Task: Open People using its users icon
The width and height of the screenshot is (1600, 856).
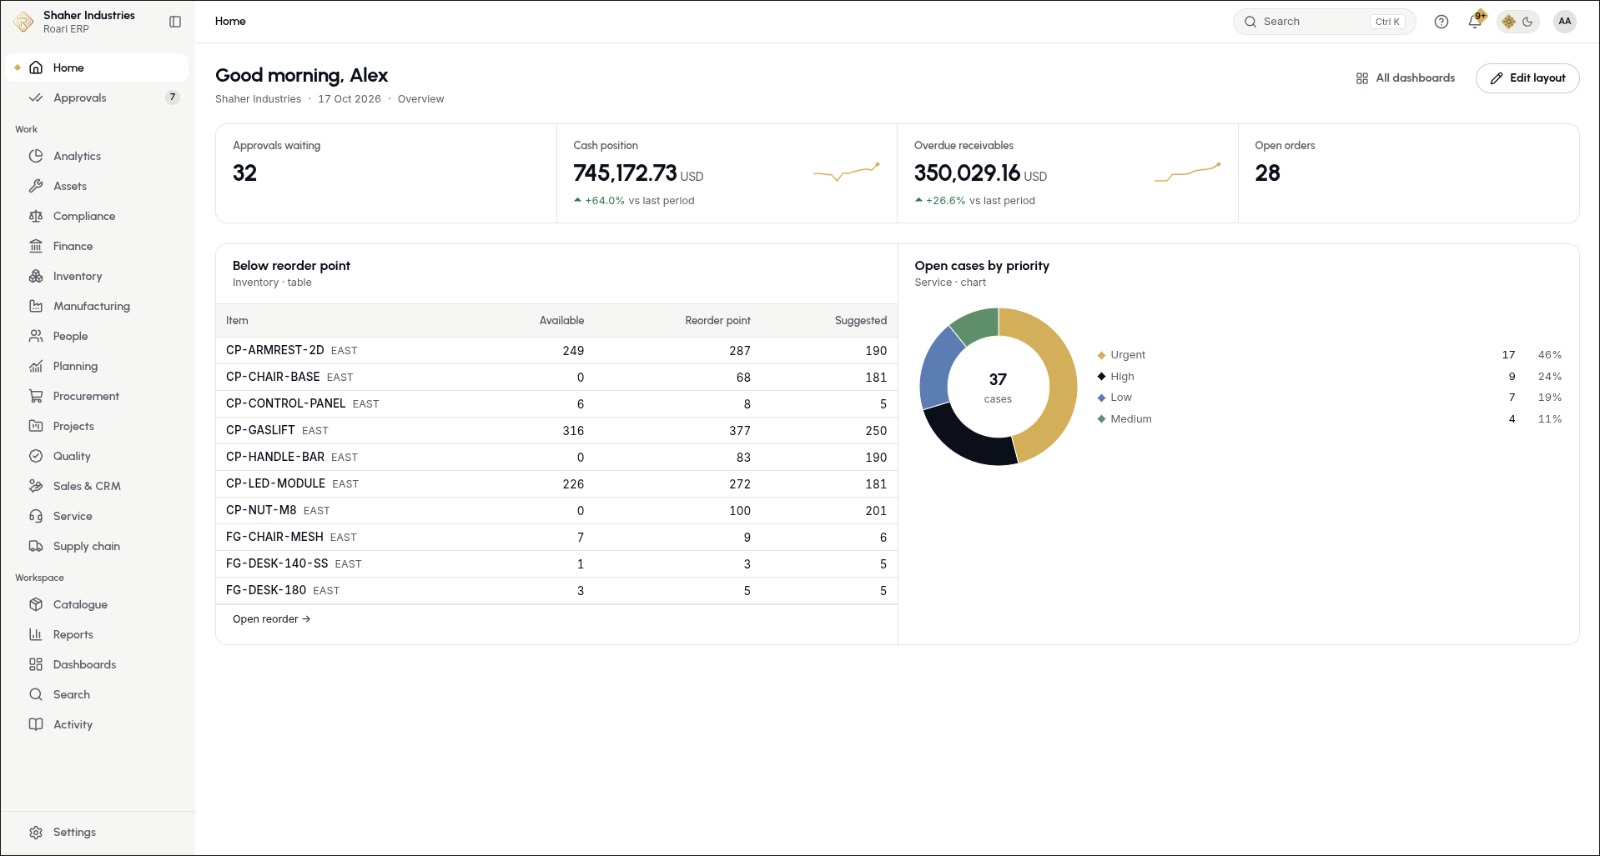Action: 36,336
